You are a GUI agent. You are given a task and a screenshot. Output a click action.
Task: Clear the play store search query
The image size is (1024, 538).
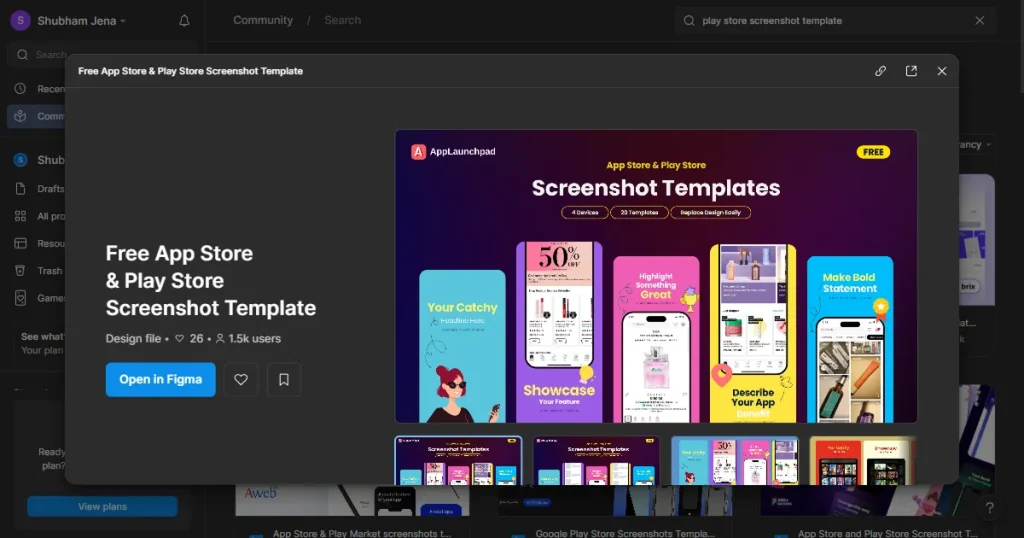tap(980, 21)
